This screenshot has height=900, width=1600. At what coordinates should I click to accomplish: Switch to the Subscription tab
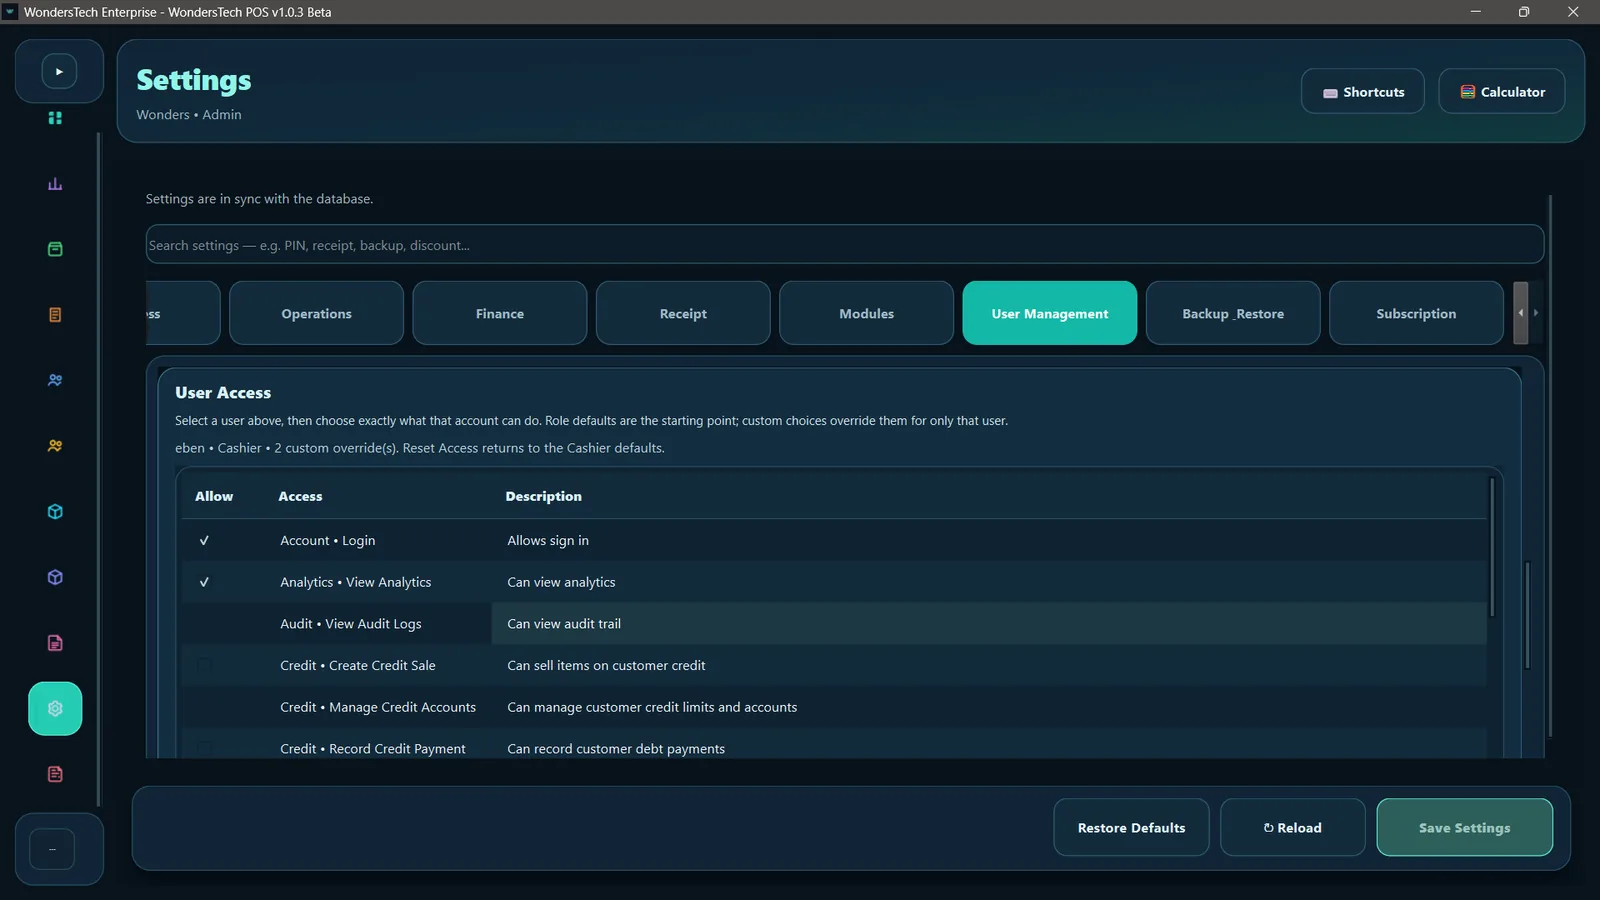click(x=1416, y=313)
